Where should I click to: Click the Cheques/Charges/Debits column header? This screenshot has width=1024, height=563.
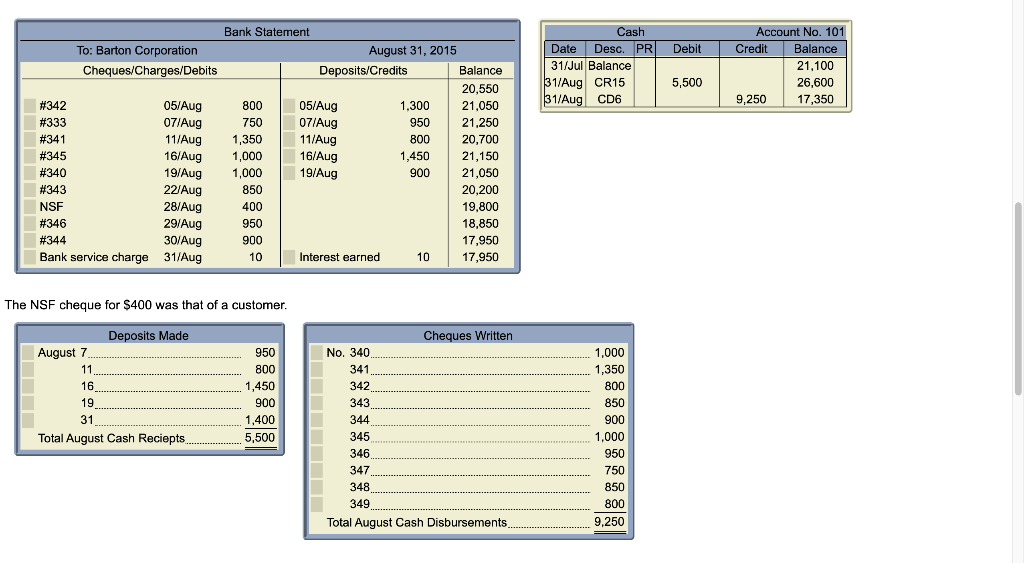[x=150, y=71]
